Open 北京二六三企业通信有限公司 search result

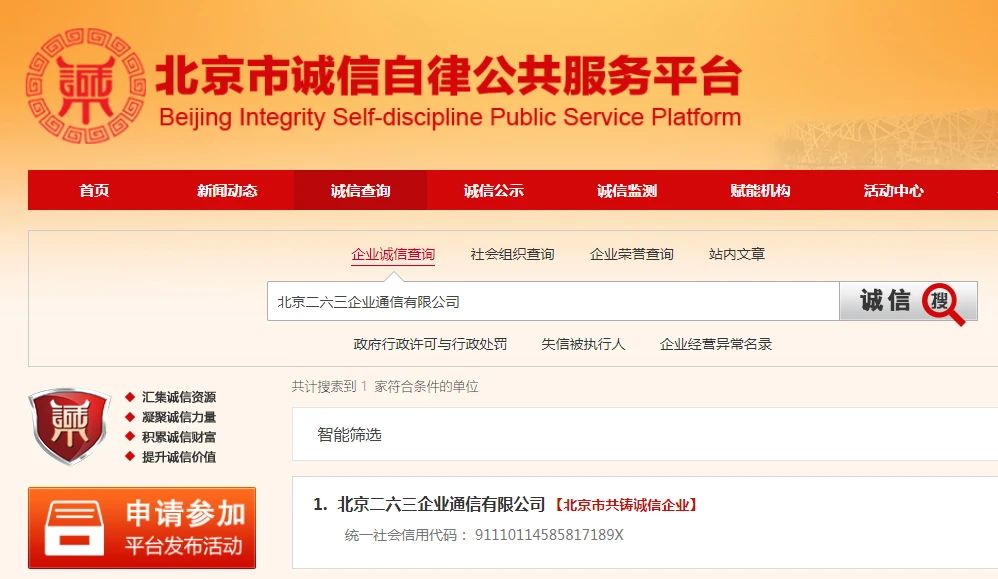(442, 505)
